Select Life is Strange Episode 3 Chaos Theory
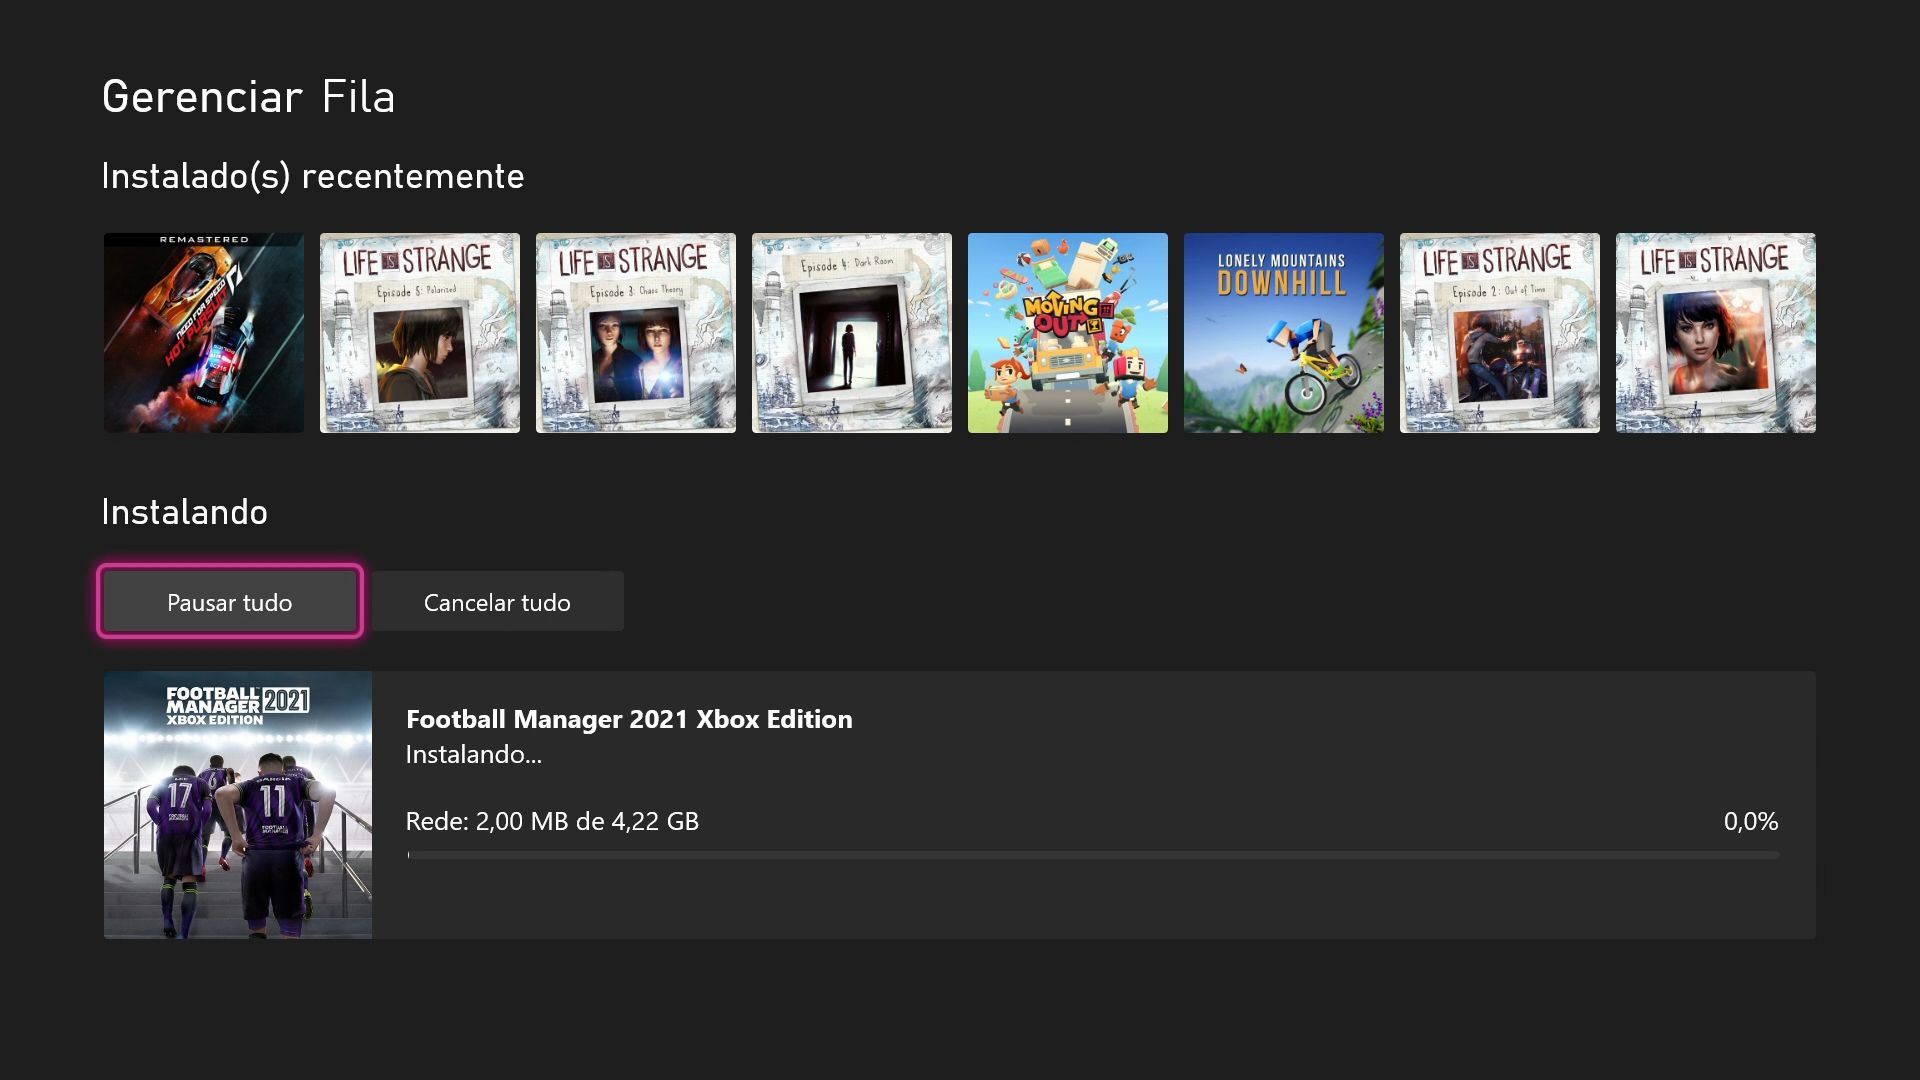This screenshot has height=1080, width=1920. (636, 333)
